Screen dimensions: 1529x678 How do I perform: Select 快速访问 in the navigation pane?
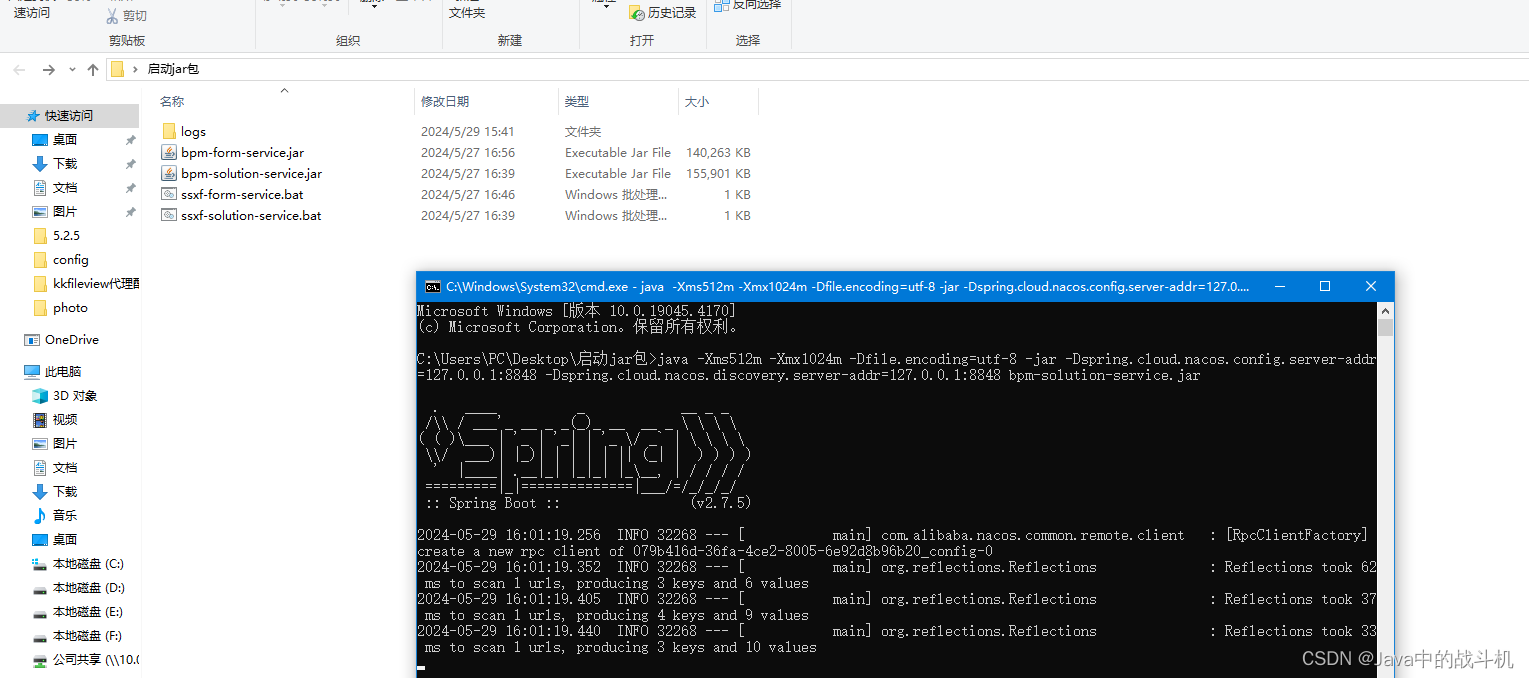click(x=69, y=116)
